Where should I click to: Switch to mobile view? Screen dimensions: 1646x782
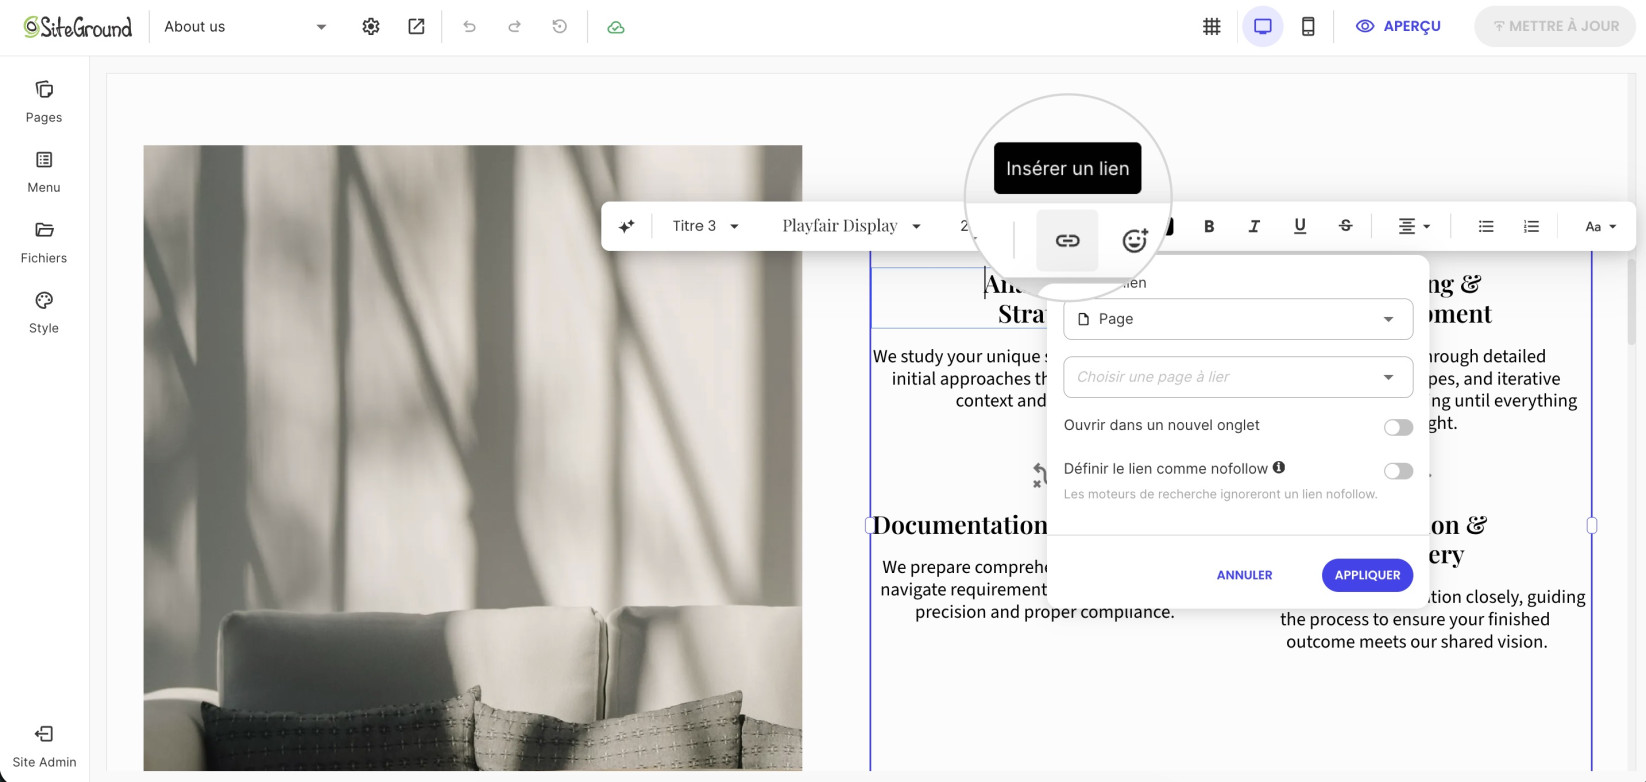(x=1308, y=27)
